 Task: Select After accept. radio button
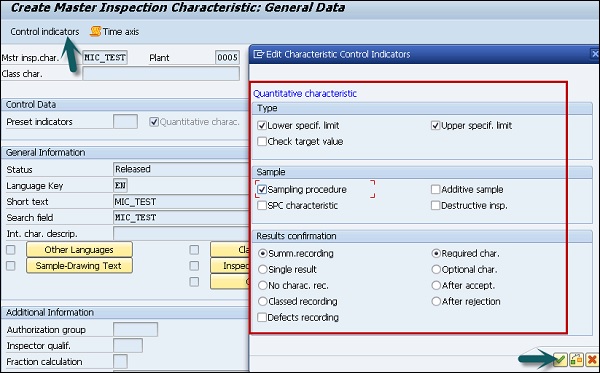coord(436,285)
